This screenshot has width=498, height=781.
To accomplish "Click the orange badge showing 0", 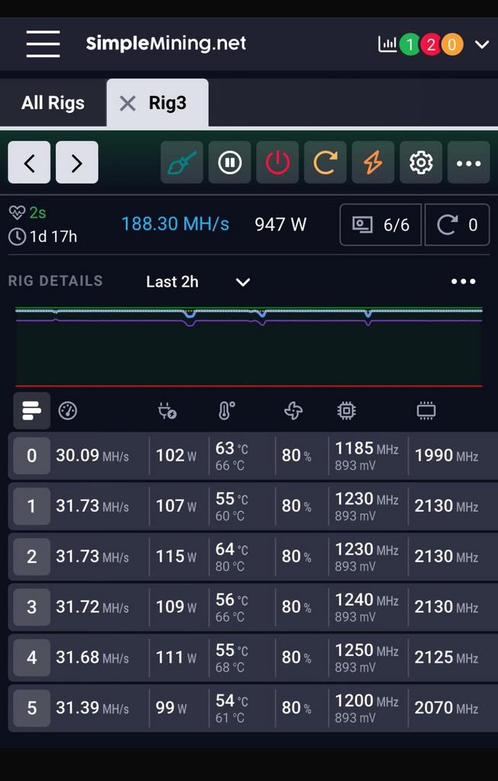I will 452,45.
